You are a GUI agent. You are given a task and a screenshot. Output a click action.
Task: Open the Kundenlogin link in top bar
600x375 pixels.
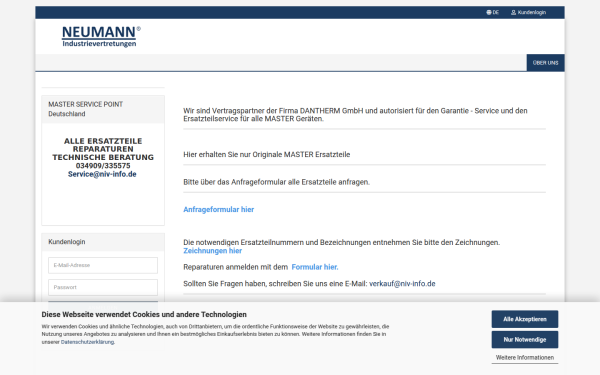[x=528, y=12]
